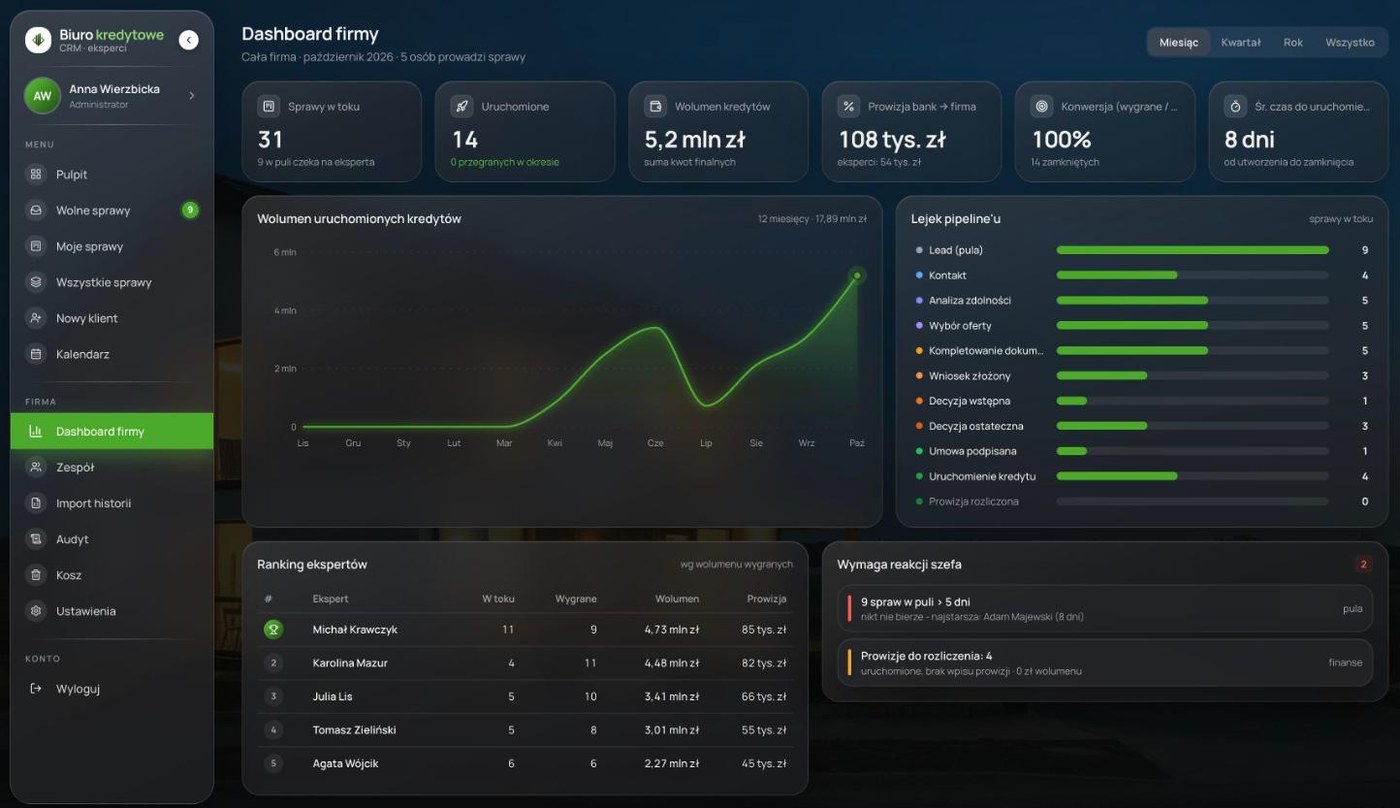Image resolution: width=1400 pixels, height=808 pixels.
Task: Open the Uruchomione stat card
Action: 525,132
